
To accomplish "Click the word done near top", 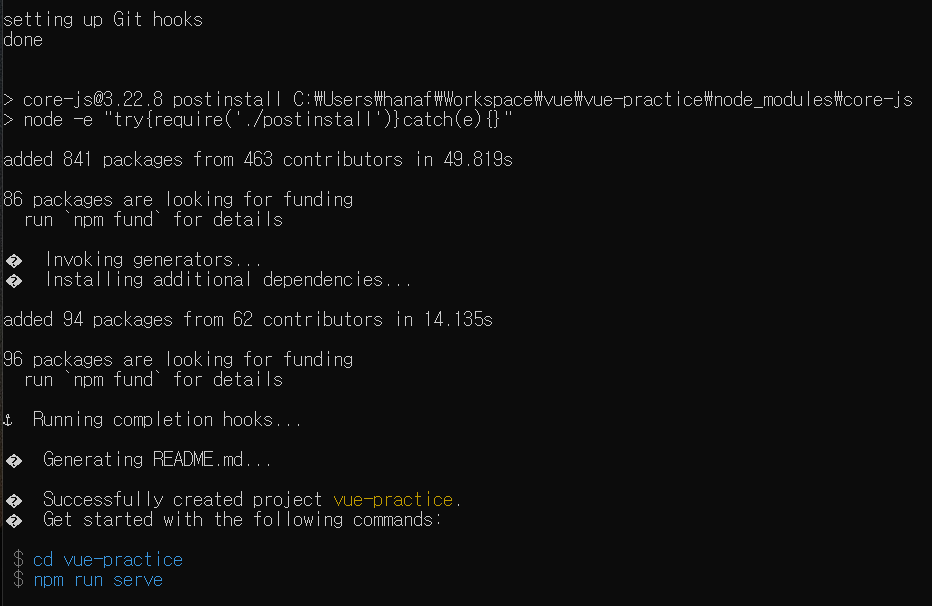I will [x=23, y=40].
